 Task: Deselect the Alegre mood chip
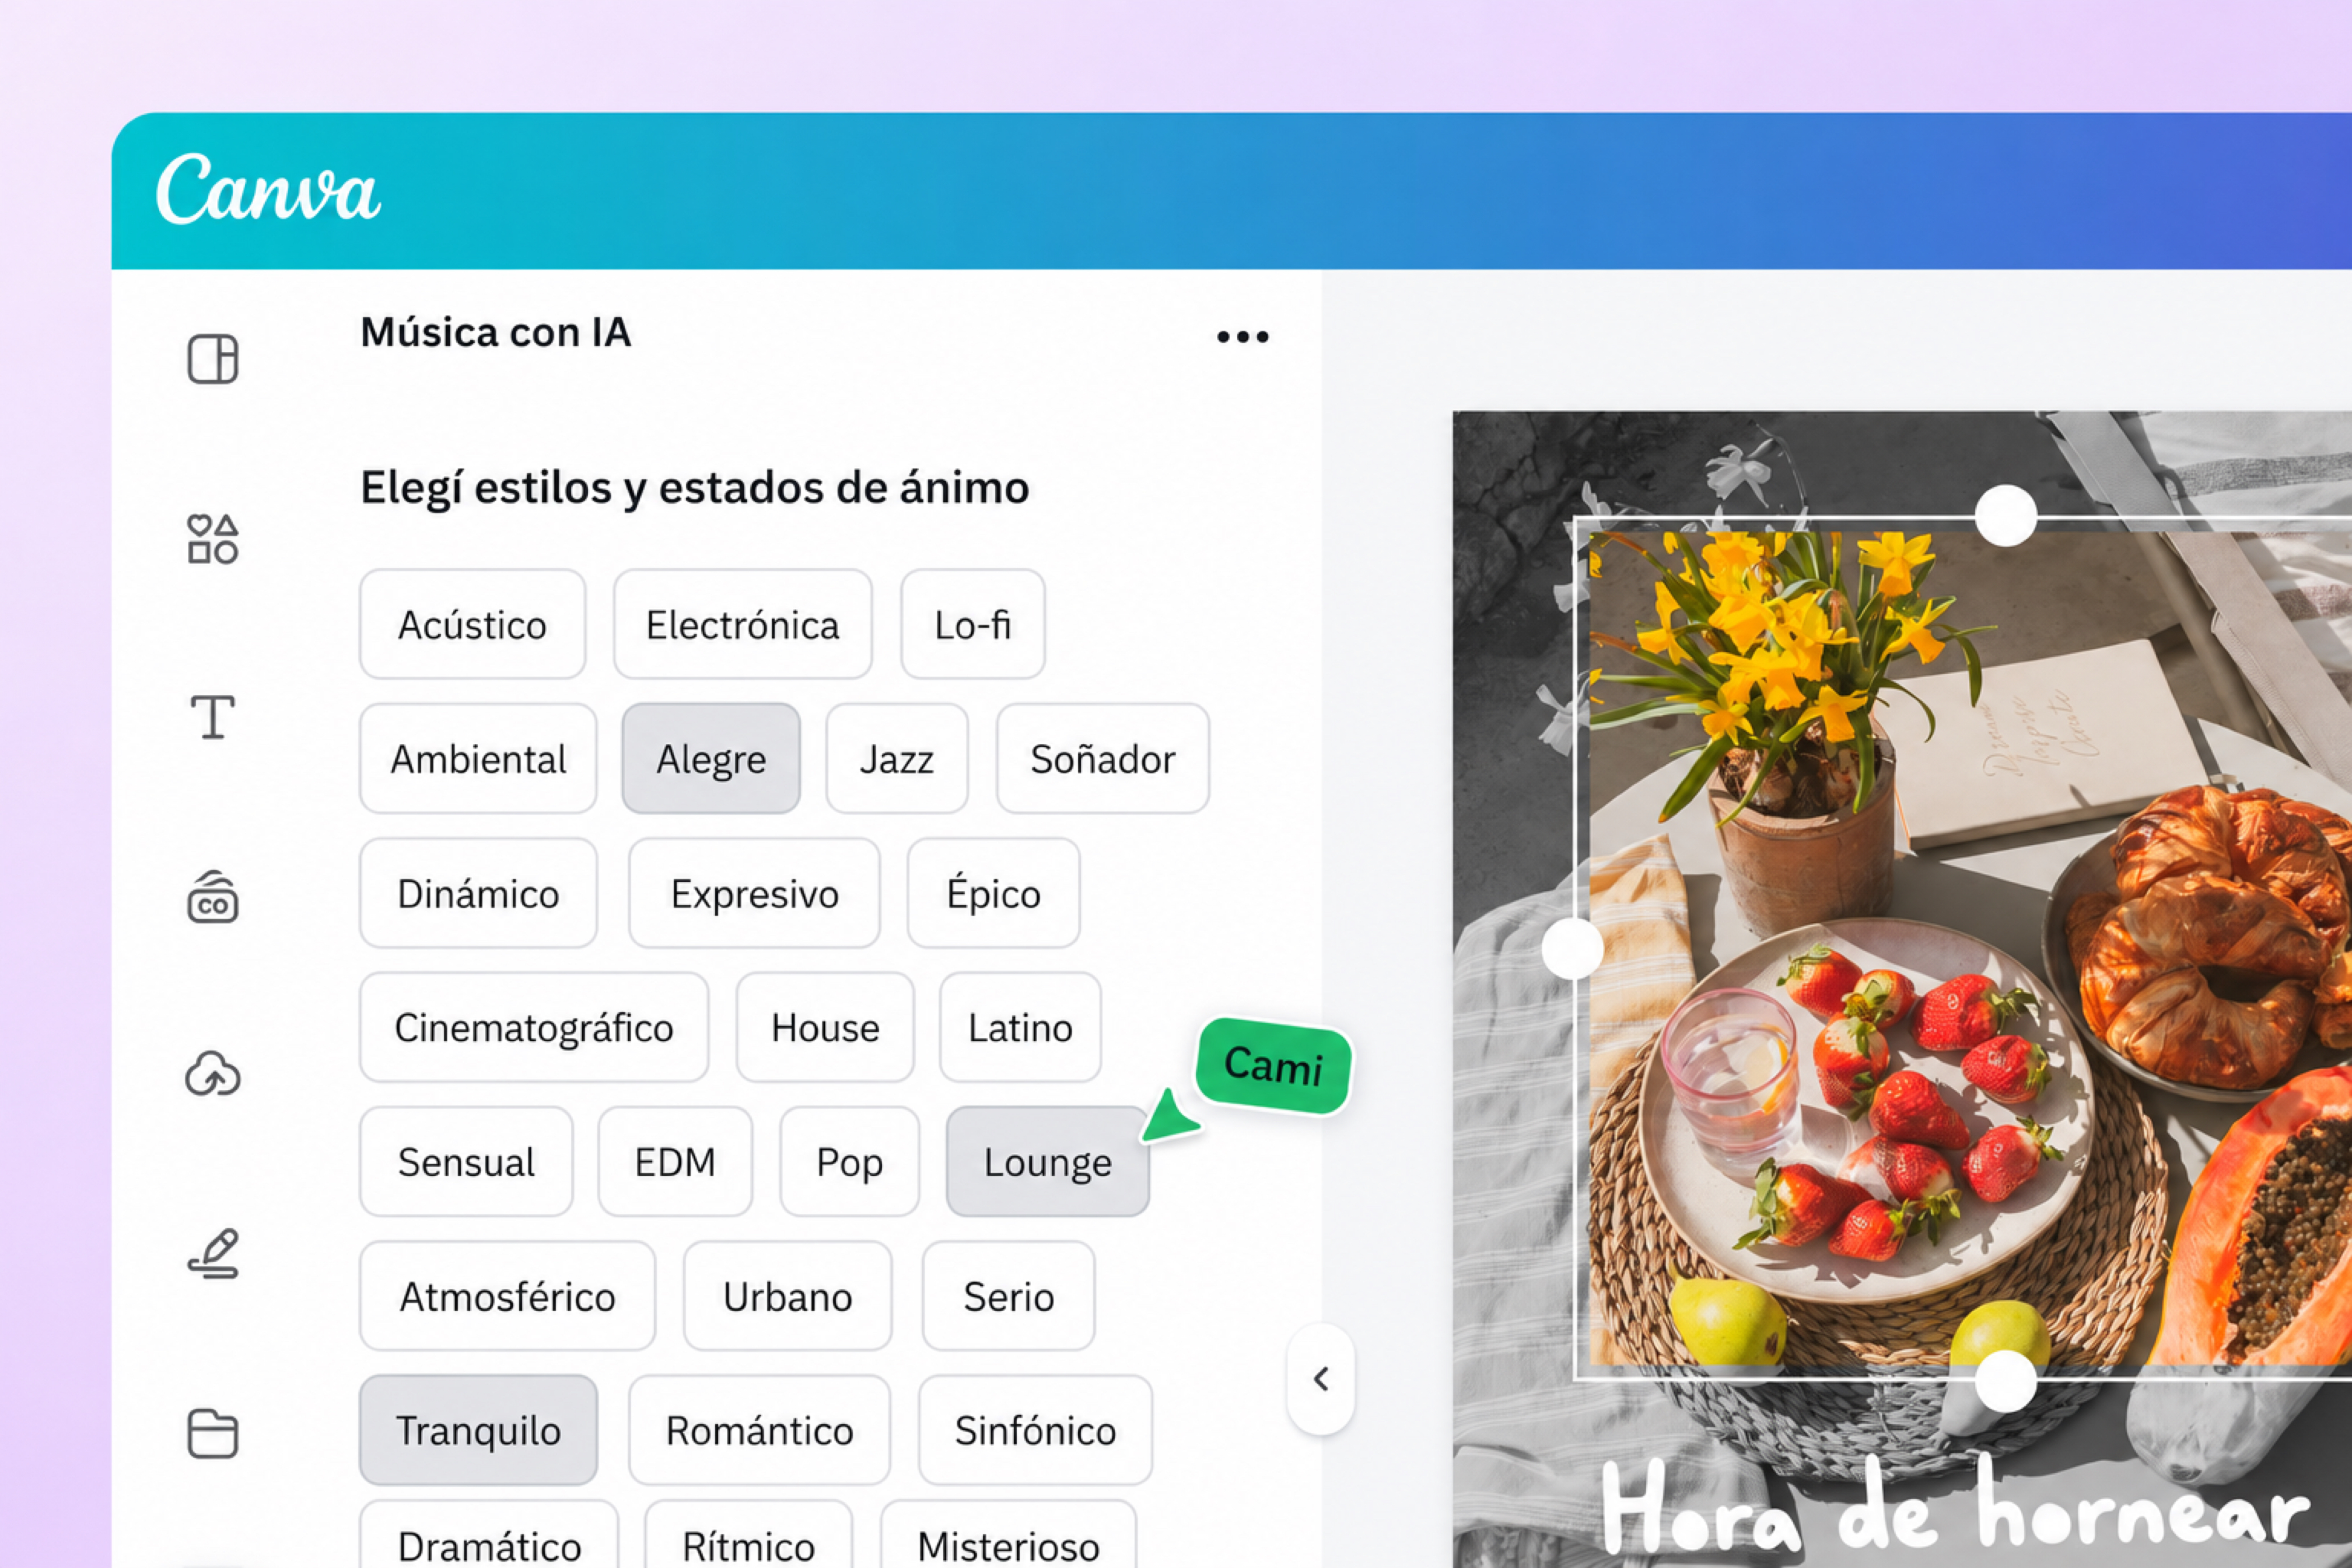[x=711, y=759]
